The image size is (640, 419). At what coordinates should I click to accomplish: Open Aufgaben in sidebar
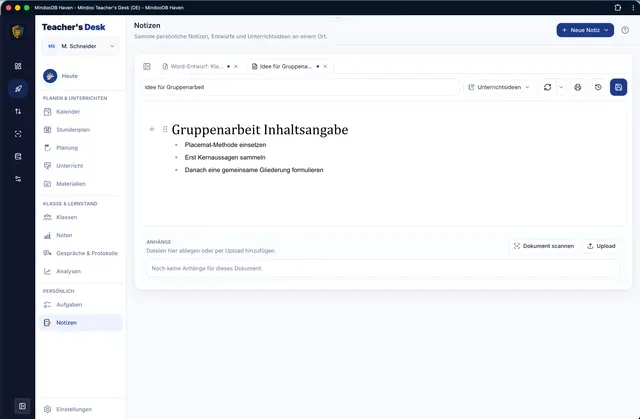point(81,304)
